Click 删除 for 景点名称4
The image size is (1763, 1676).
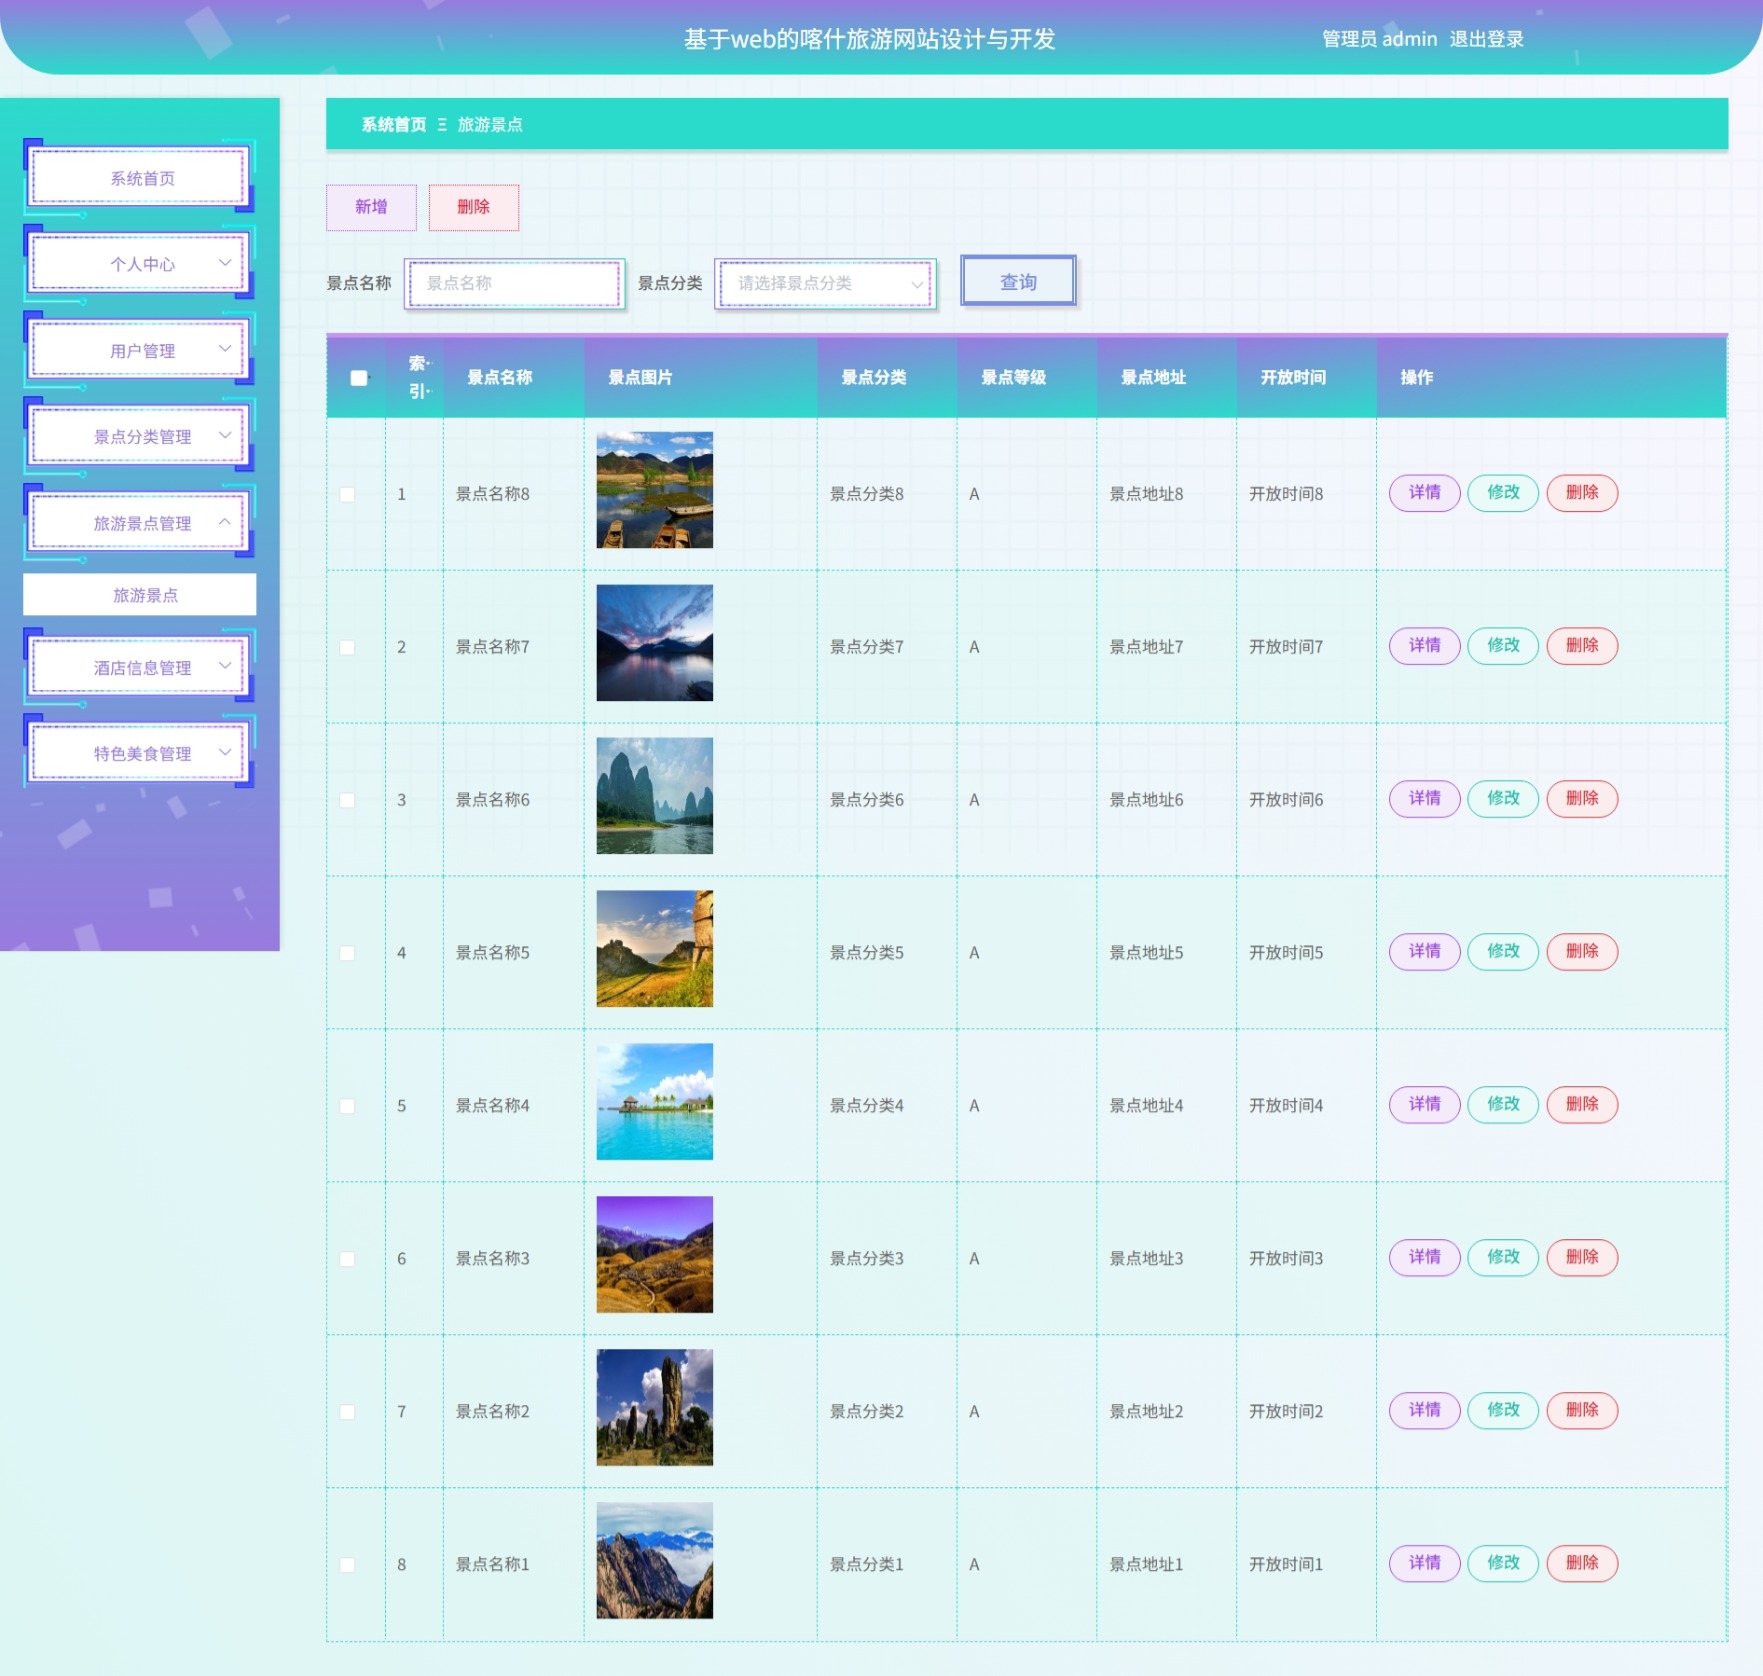click(x=1582, y=1105)
